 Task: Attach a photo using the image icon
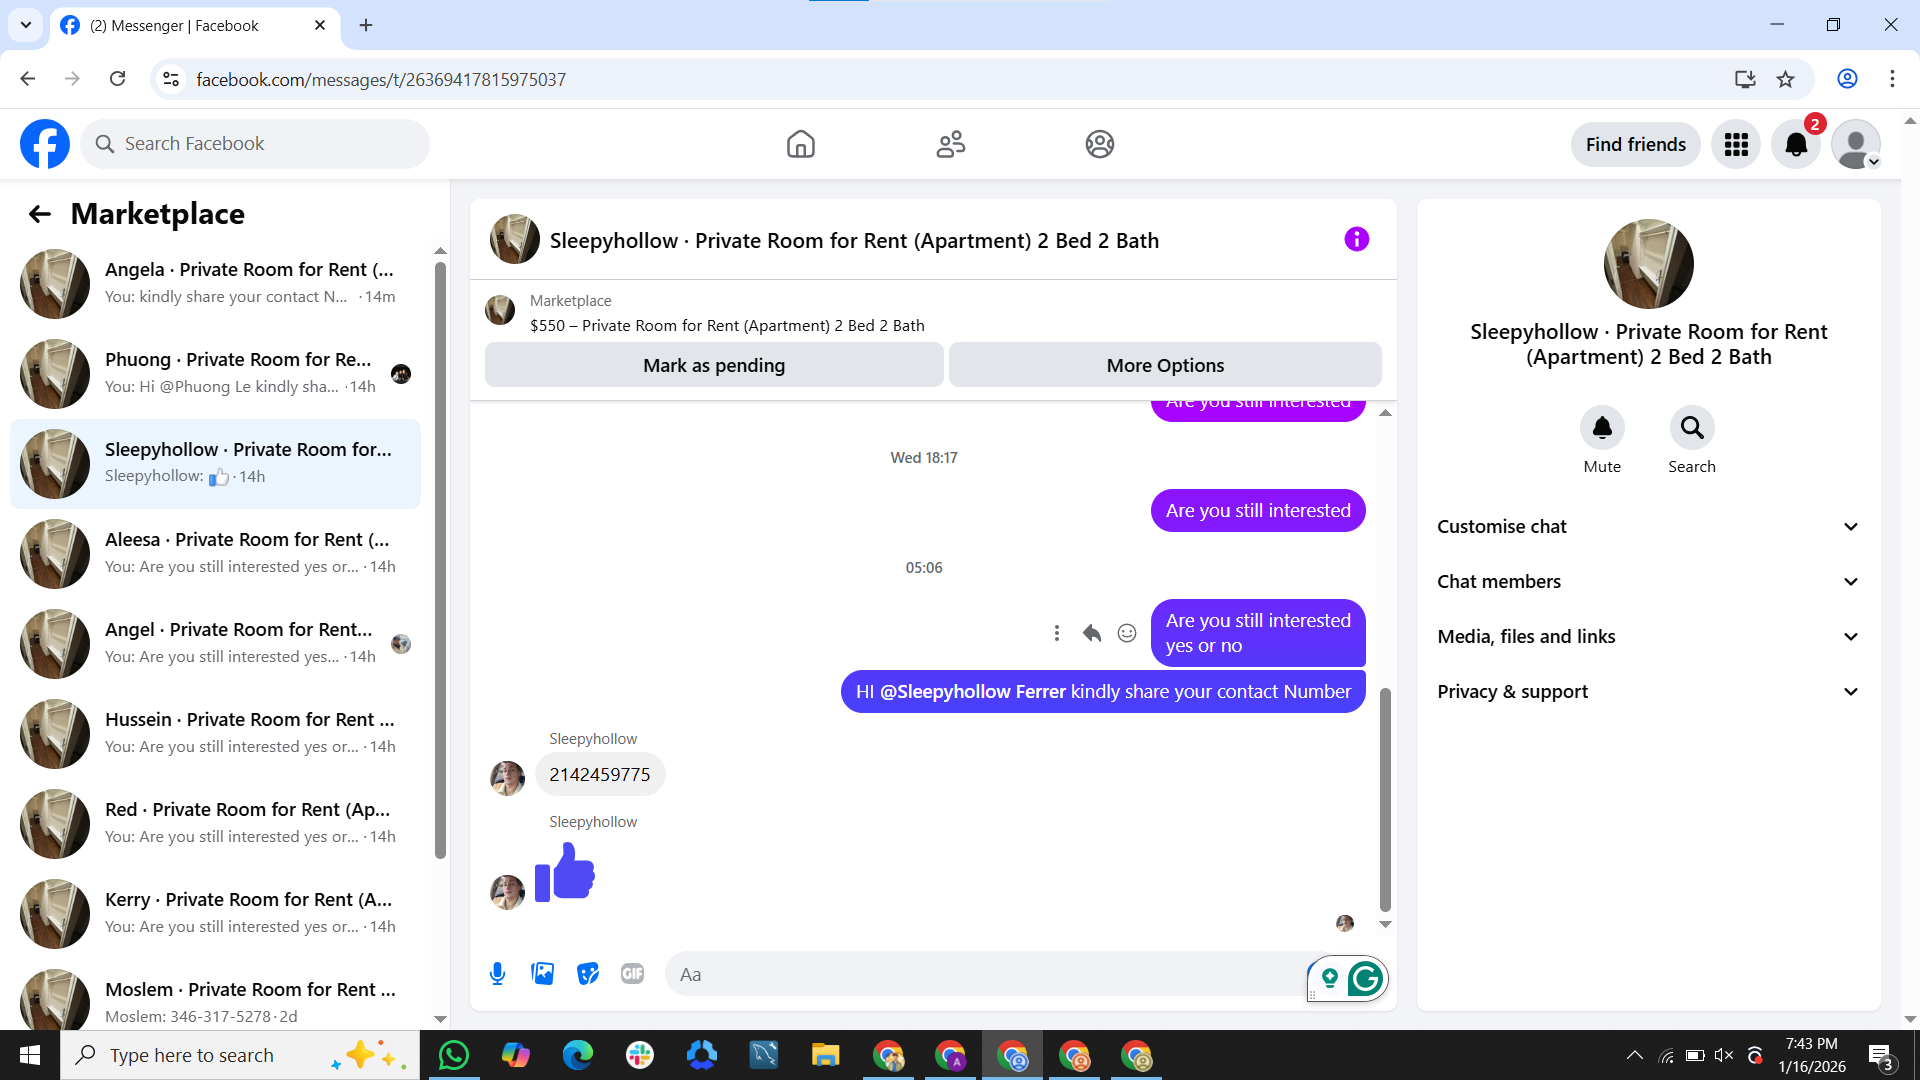click(542, 973)
